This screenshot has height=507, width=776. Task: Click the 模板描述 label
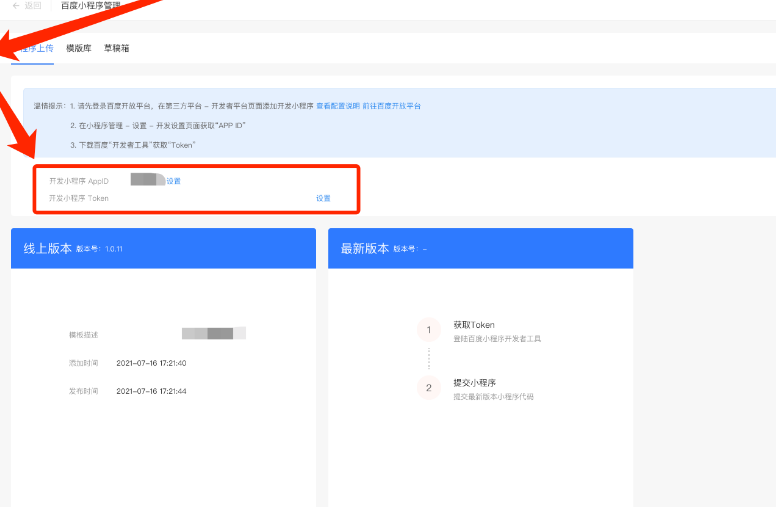[84, 335]
